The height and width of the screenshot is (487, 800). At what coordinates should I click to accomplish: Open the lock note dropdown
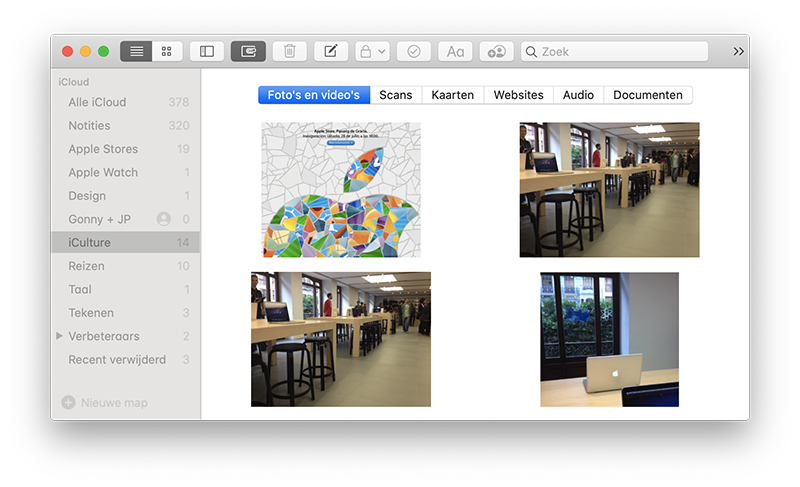click(372, 52)
